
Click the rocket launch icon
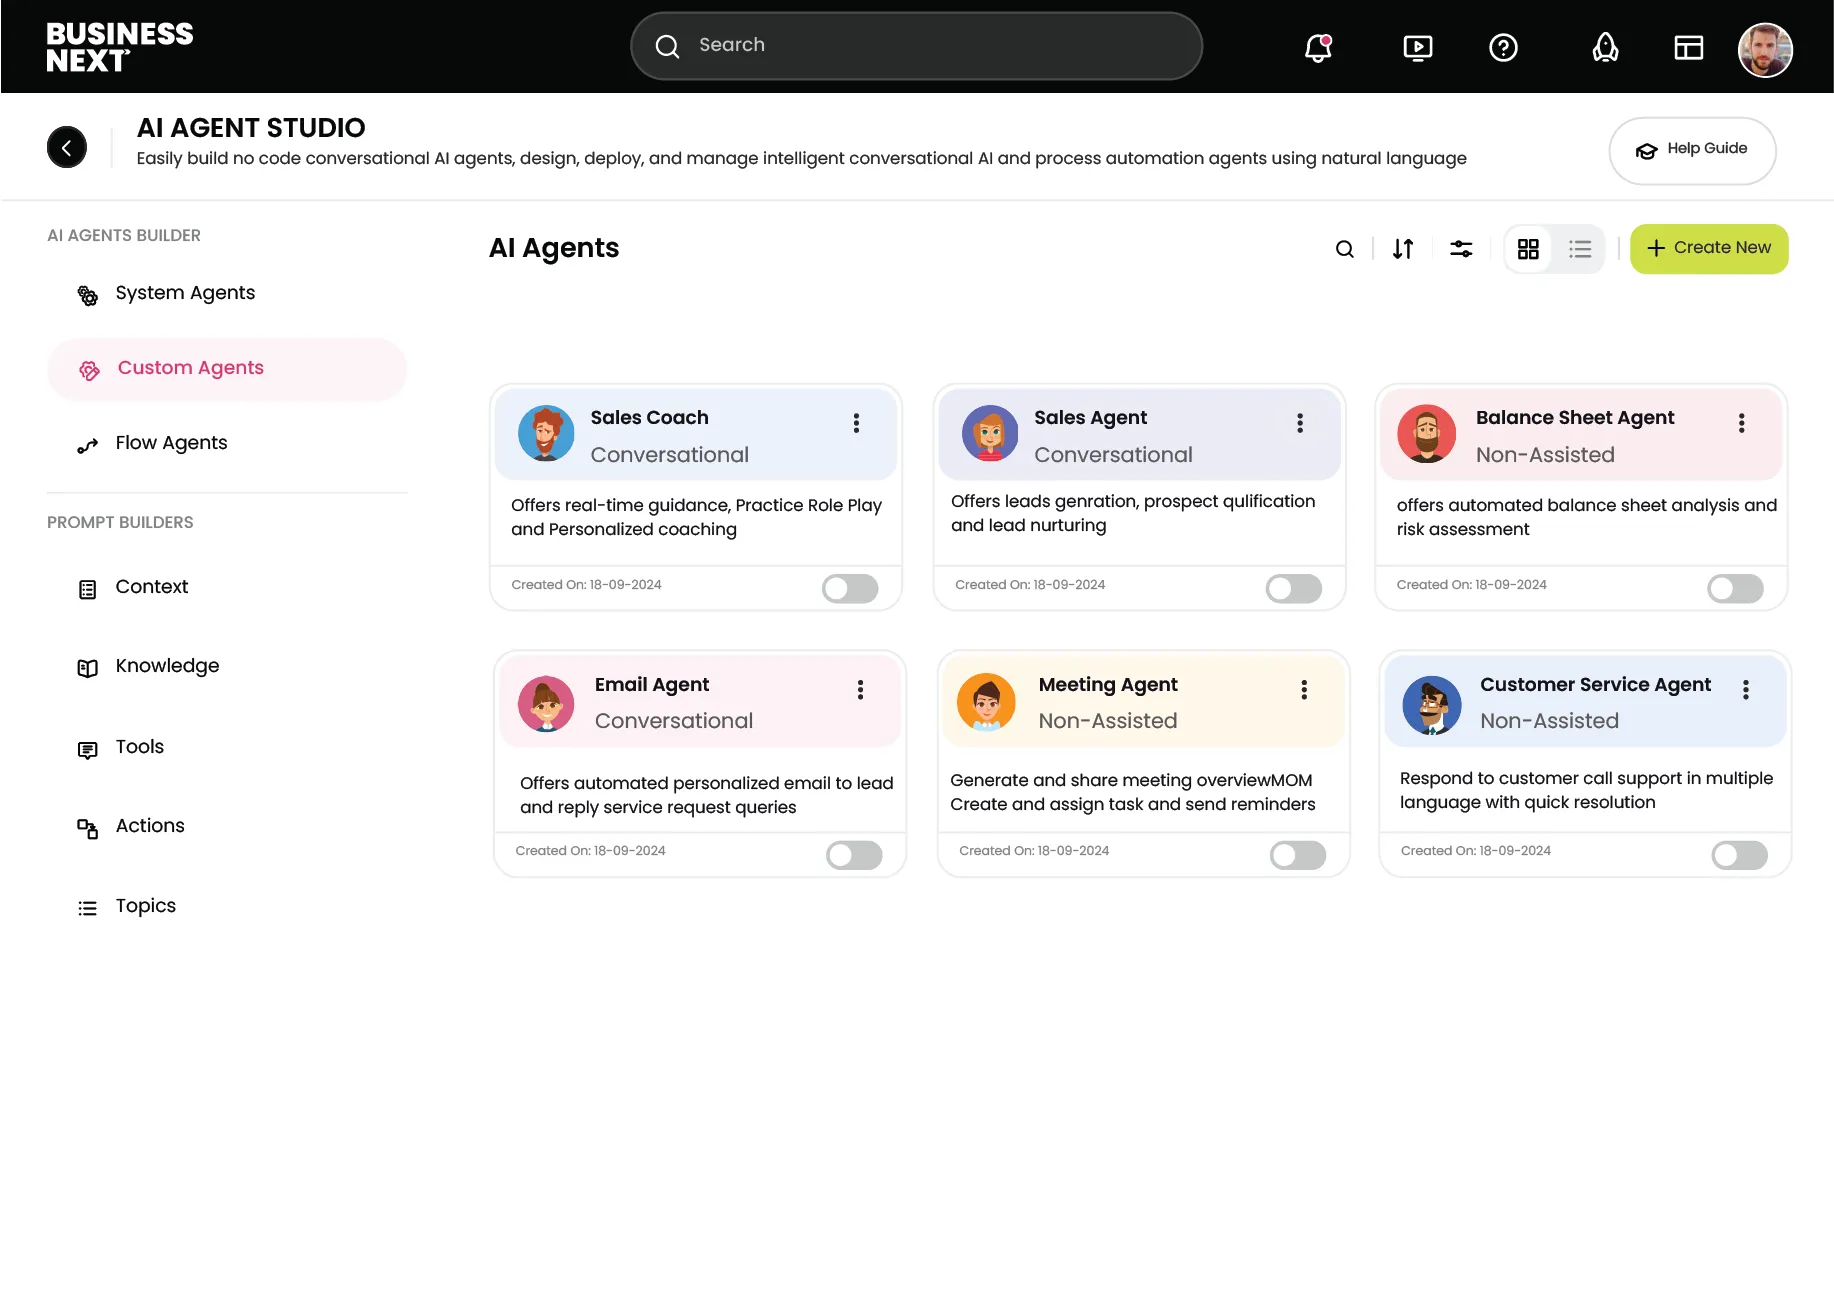1605,47
